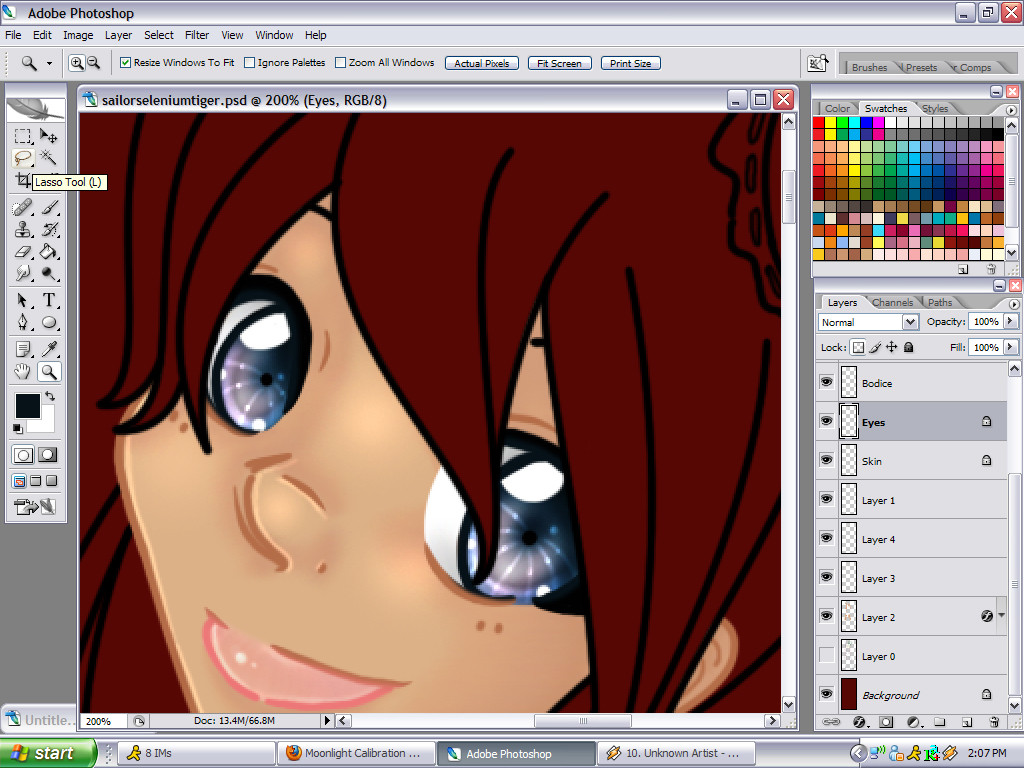Open the Brushes palette well tab

click(869, 67)
